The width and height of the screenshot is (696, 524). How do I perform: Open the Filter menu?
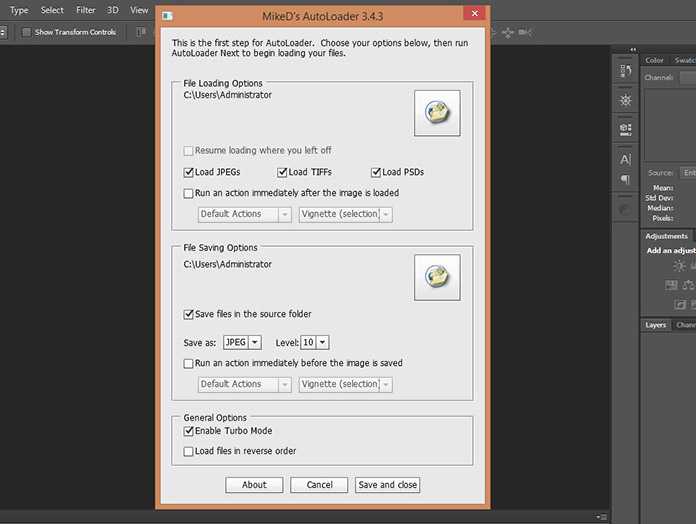tap(86, 10)
